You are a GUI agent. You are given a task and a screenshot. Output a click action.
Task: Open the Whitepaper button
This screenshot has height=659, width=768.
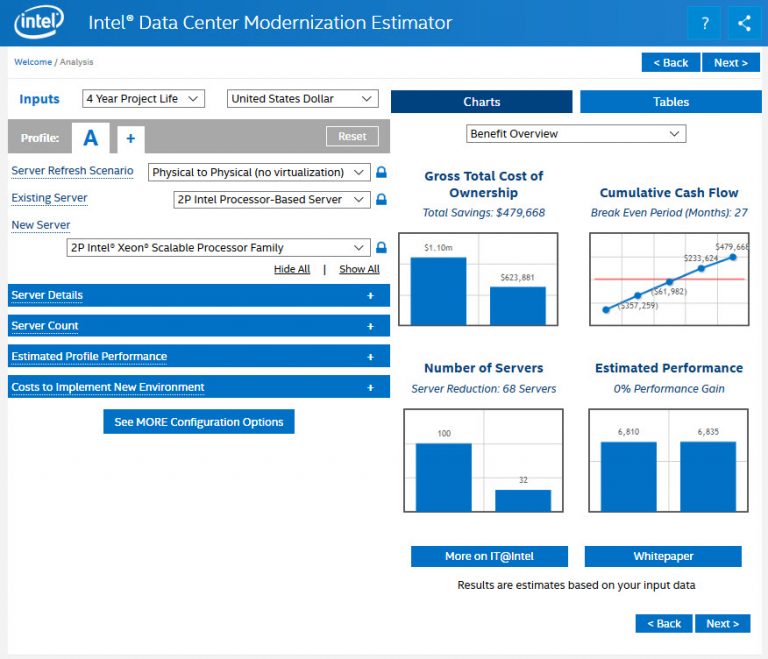point(663,556)
